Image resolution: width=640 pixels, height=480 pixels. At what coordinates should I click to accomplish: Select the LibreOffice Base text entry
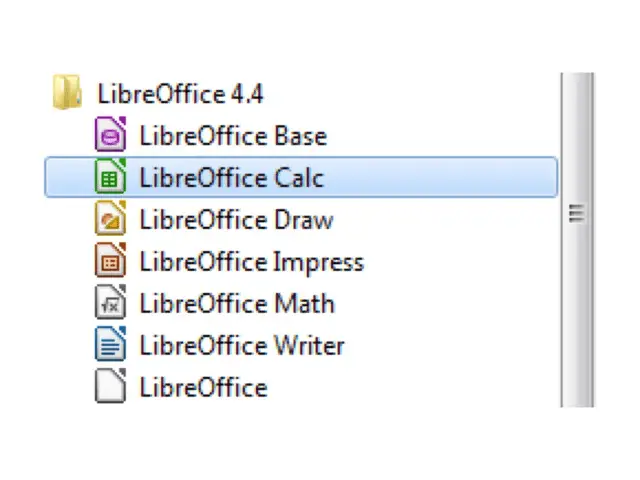[233, 136]
